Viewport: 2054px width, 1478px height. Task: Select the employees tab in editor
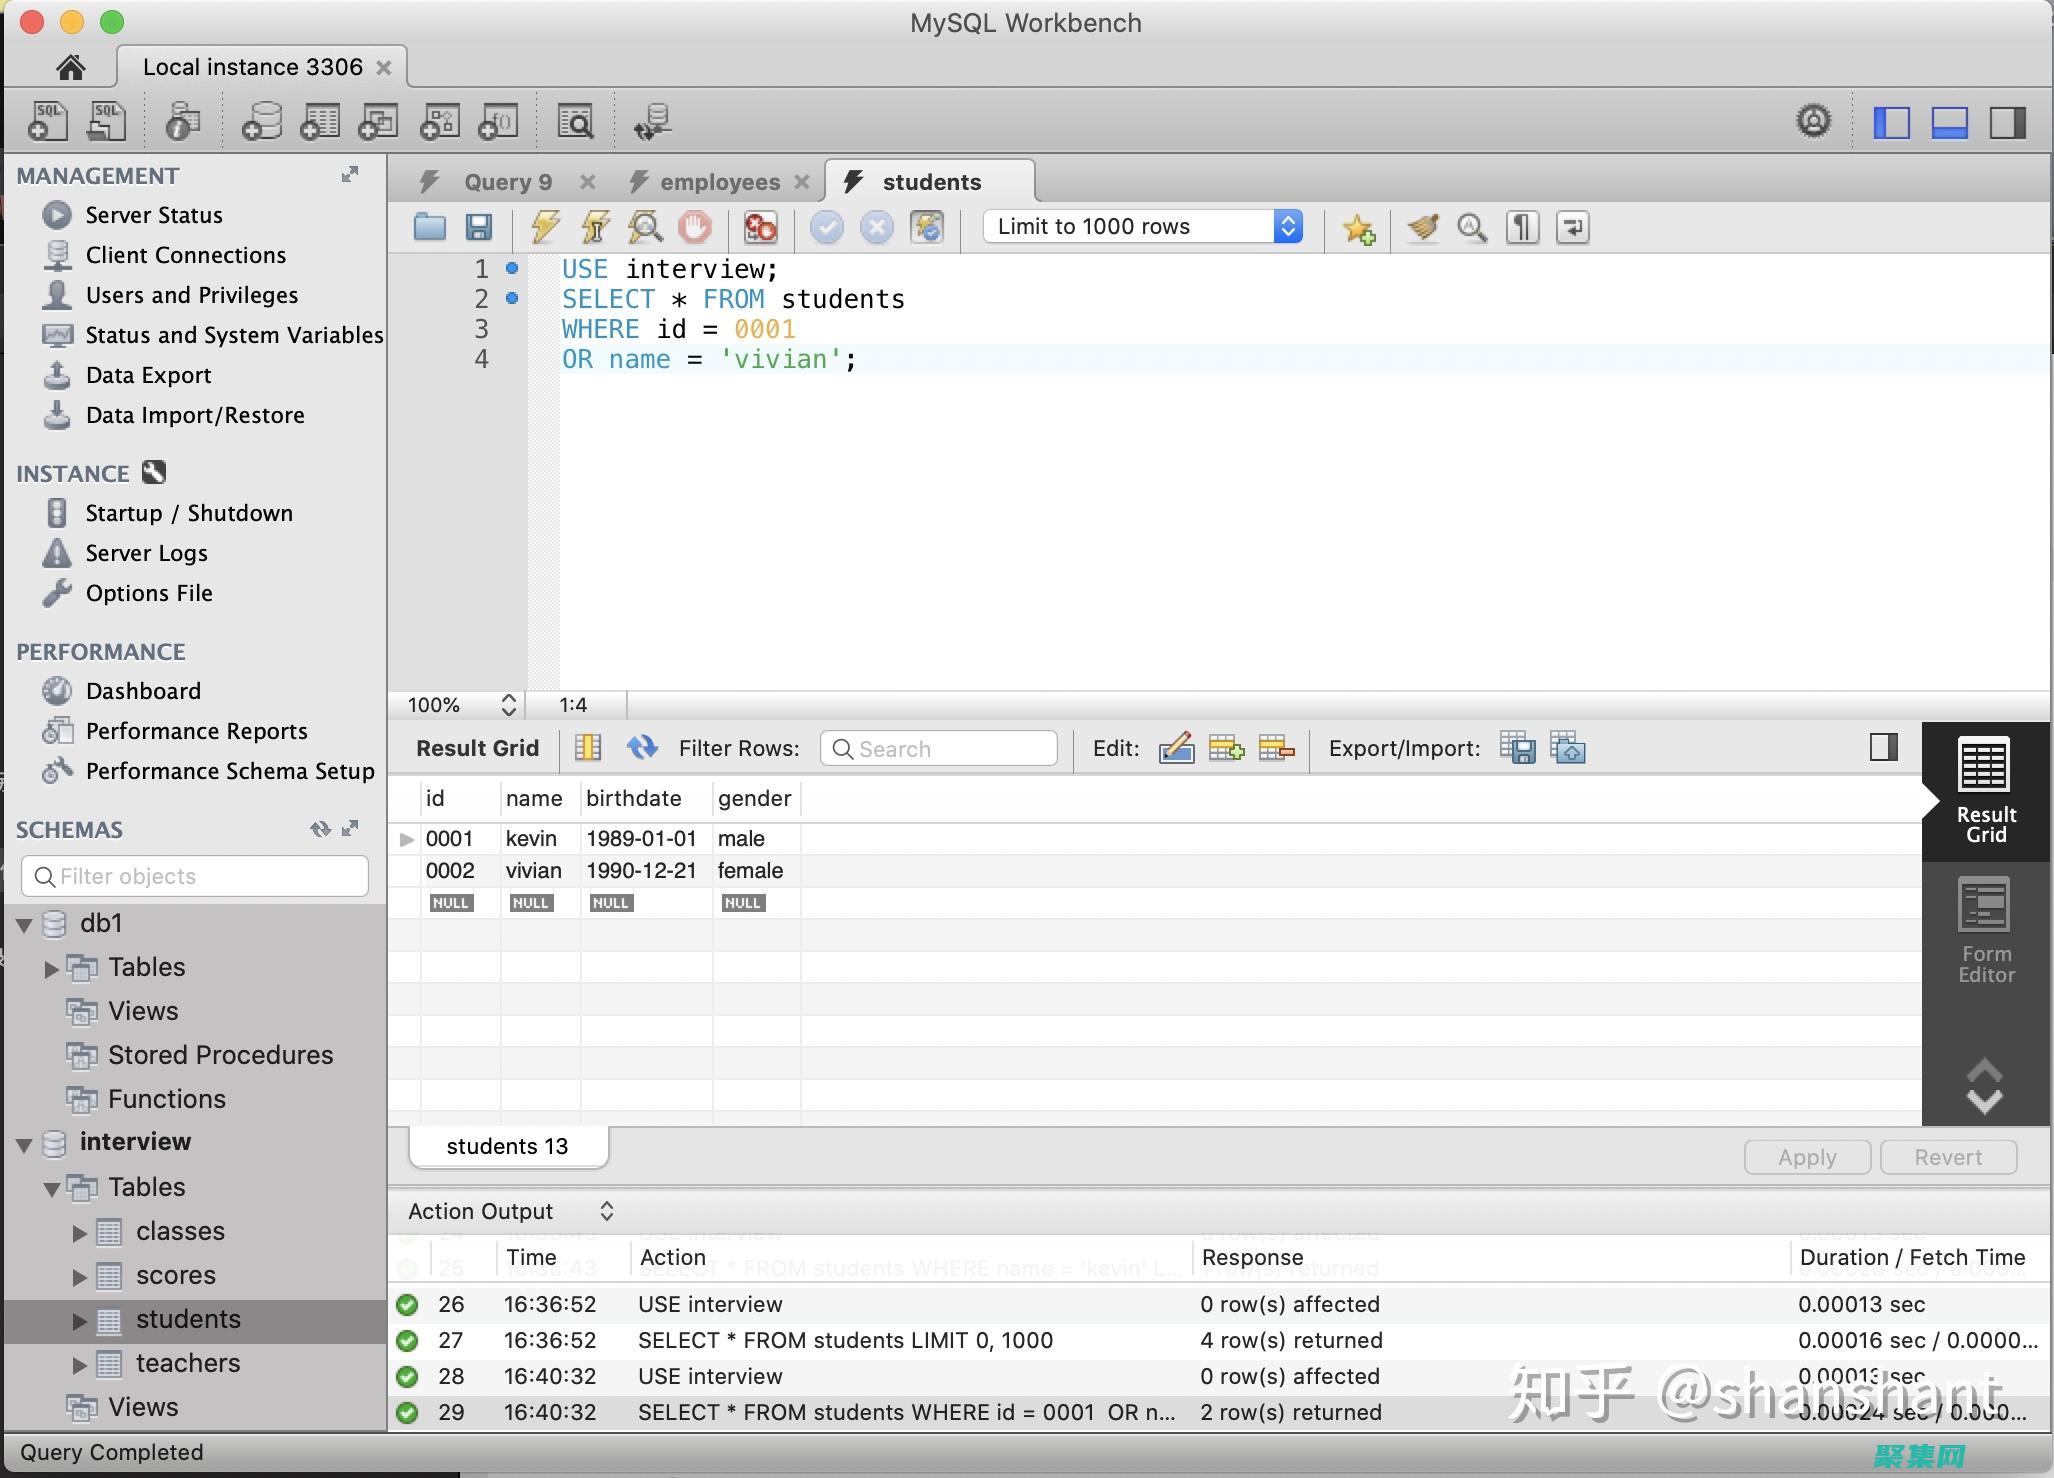click(x=716, y=180)
